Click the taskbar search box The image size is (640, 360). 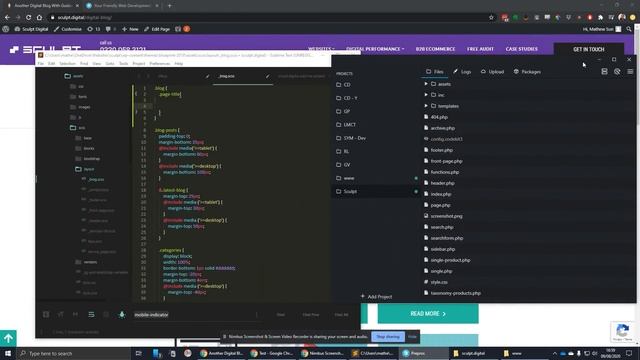click(x=73, y=353)
